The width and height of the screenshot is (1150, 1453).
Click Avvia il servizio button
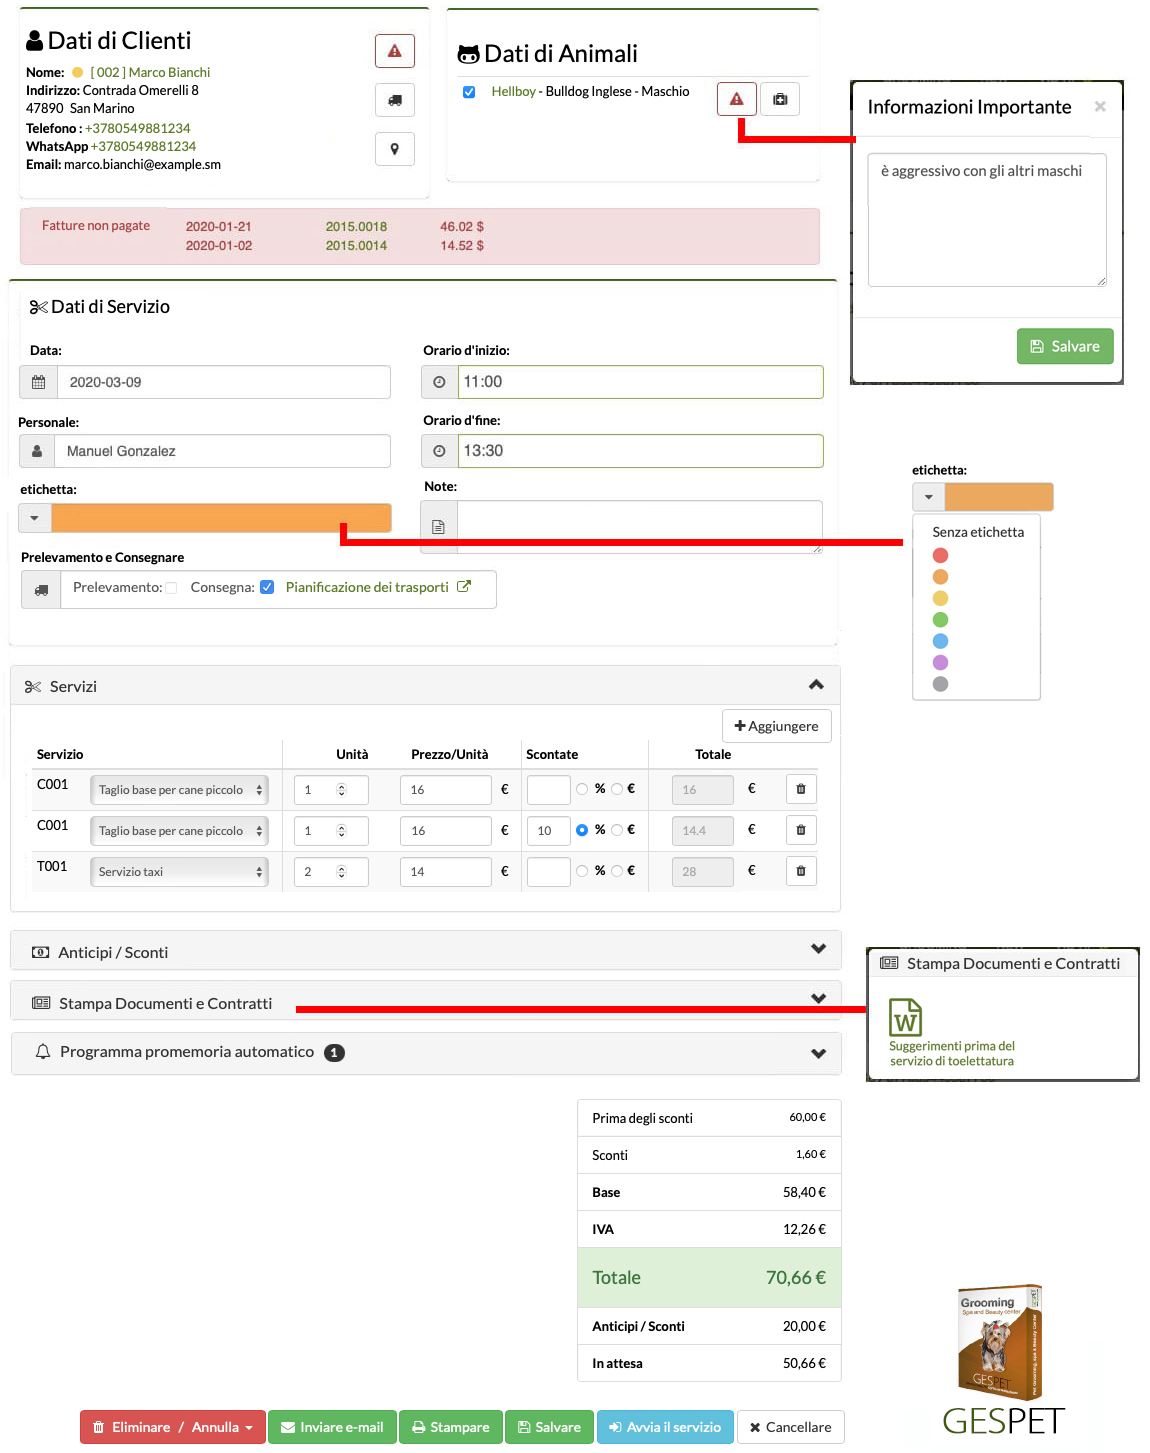click(x=666, y=1427)
